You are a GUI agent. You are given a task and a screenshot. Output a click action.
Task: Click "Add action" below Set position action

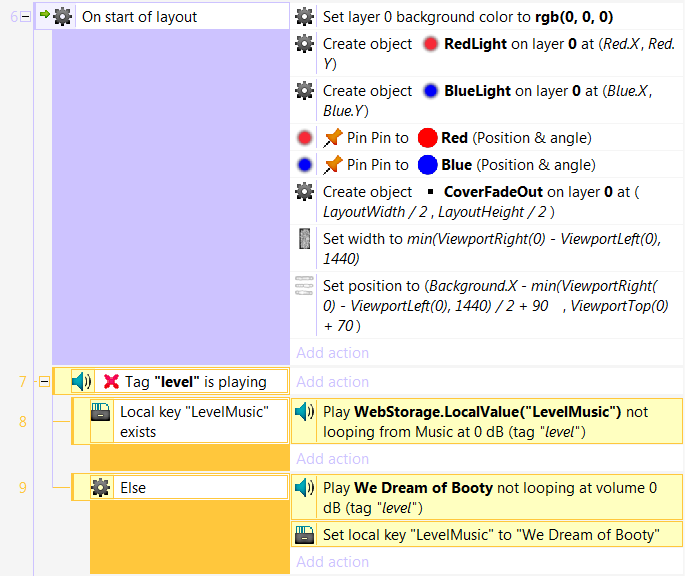[332, 353]
